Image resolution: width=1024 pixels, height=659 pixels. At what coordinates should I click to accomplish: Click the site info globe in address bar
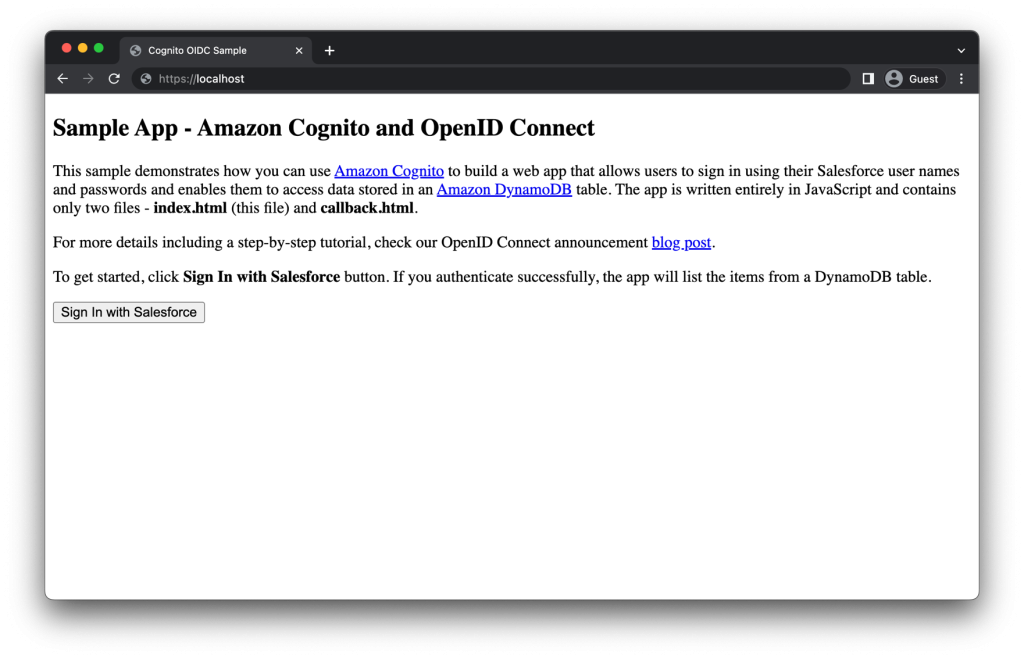[146, 79]
